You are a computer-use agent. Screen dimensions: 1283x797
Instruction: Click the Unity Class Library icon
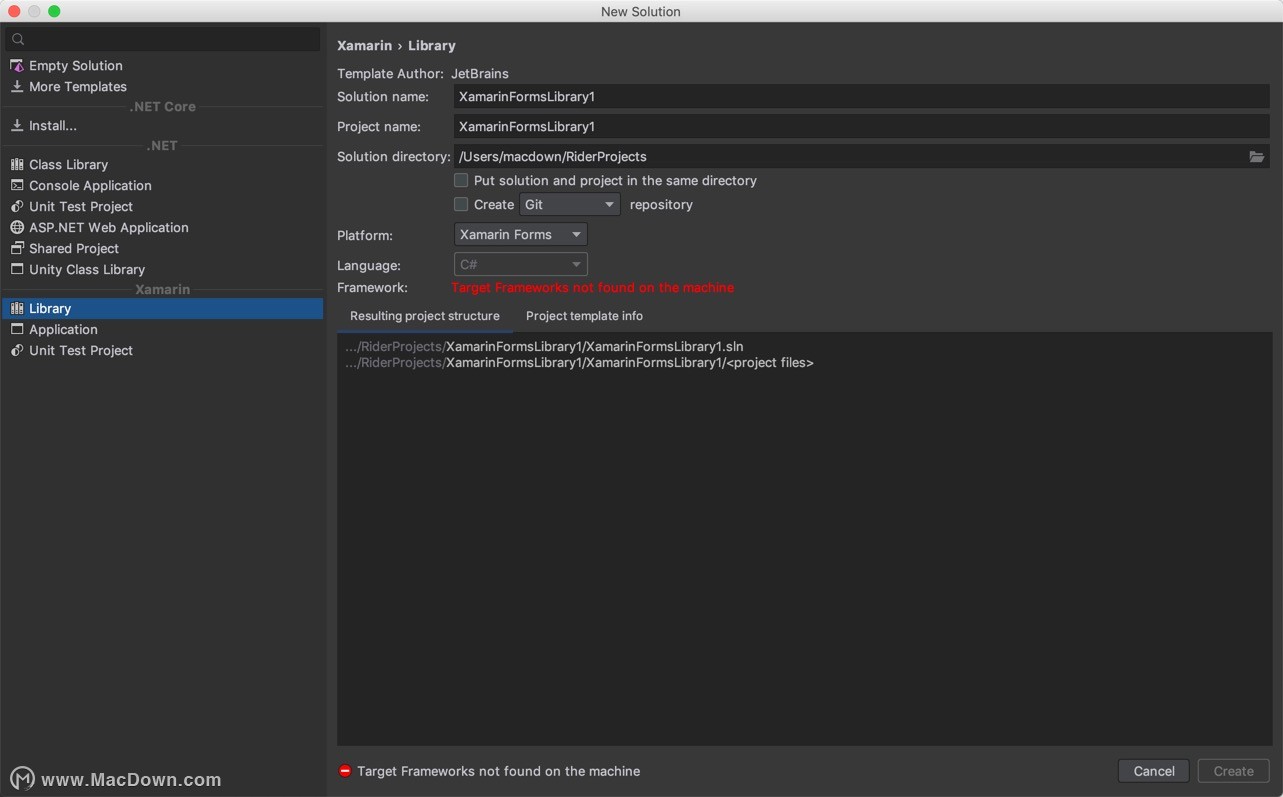click(17, 269)
